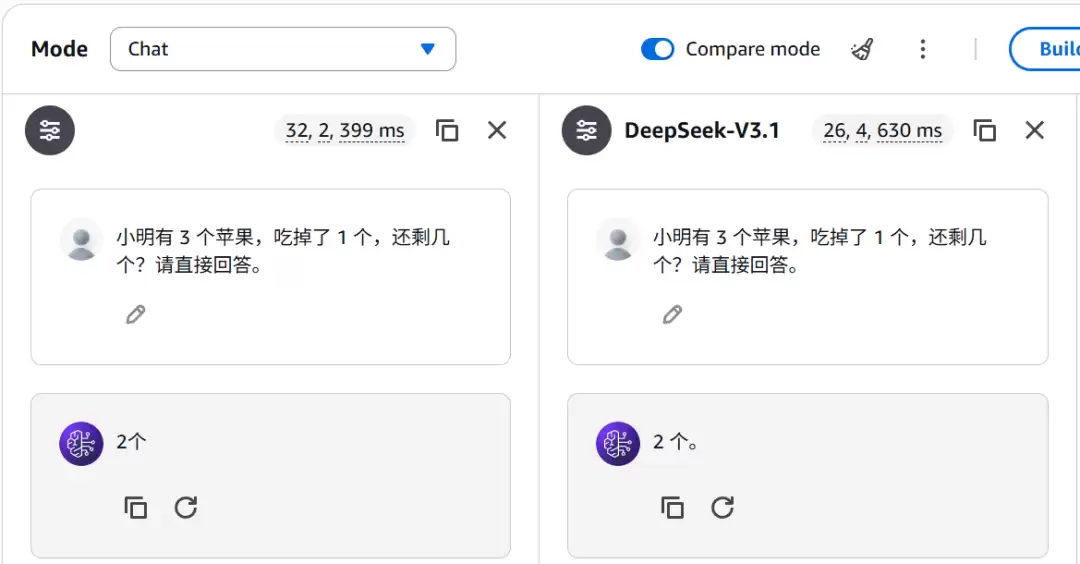Click the left panel duplicate icon in header
Viewport: 1080px width, 564px height.
tap(447, 130)
